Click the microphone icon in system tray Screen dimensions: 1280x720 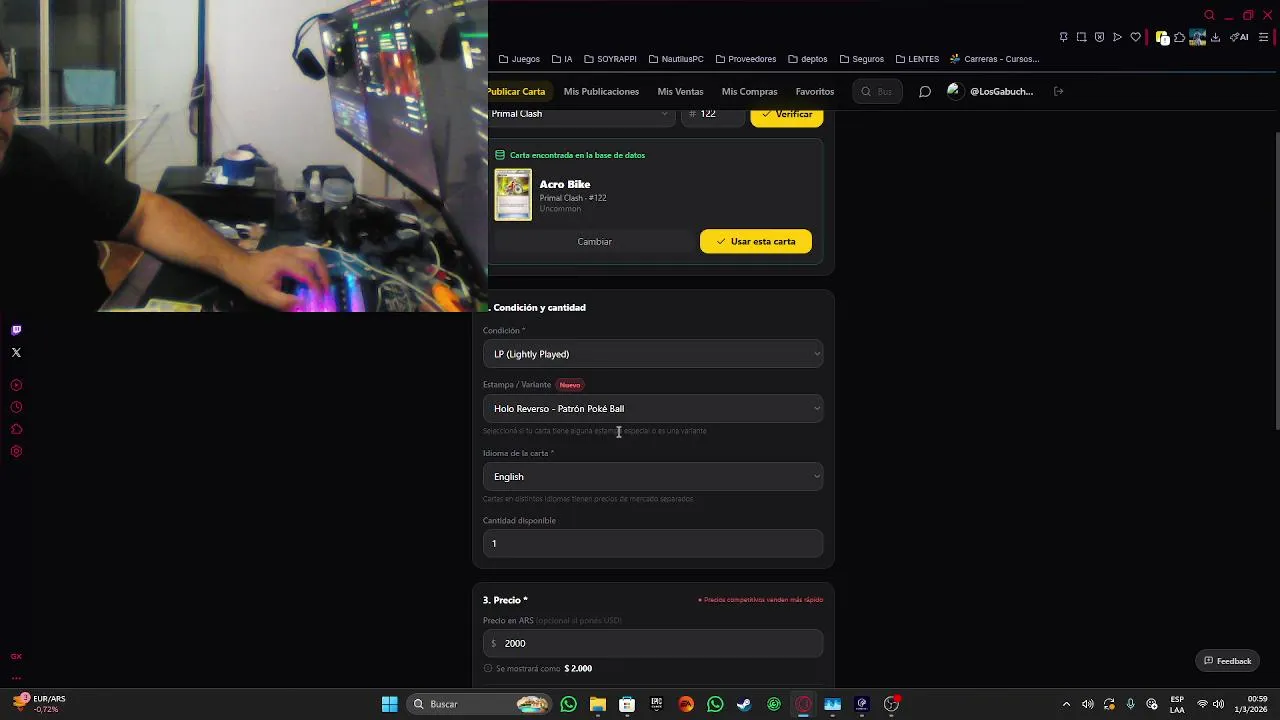coord(1131,704)
